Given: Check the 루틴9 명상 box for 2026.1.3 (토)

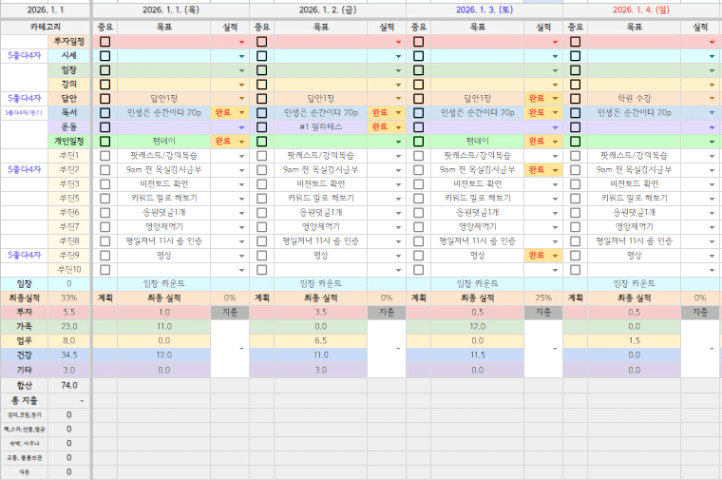Looking at the screenshot, I should 418,256.
